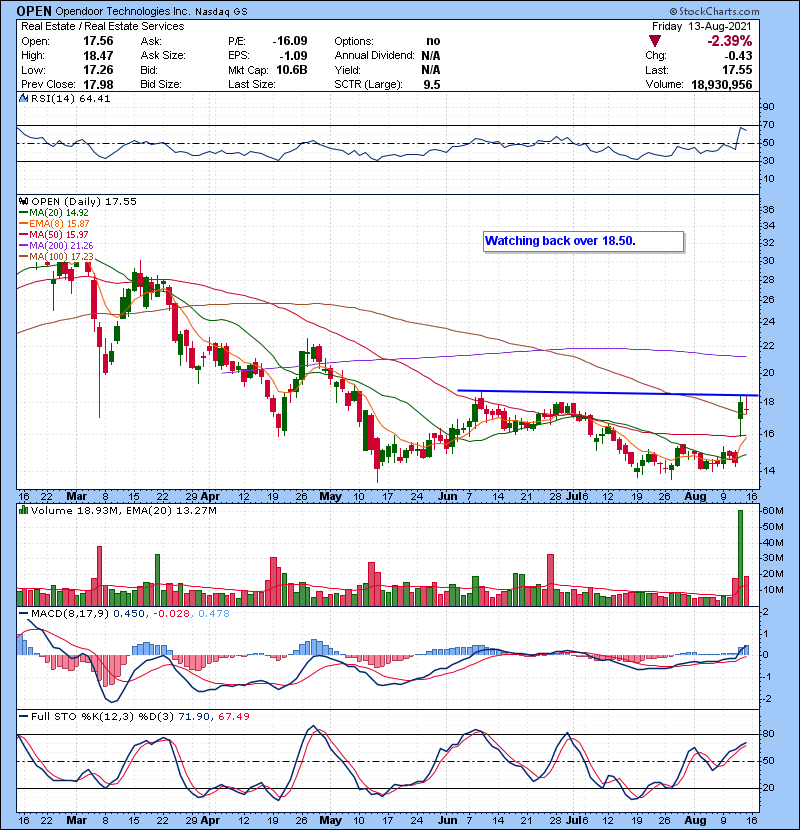
Task: Click the MACD histogram value 0.478
Action: click(214, 614)
